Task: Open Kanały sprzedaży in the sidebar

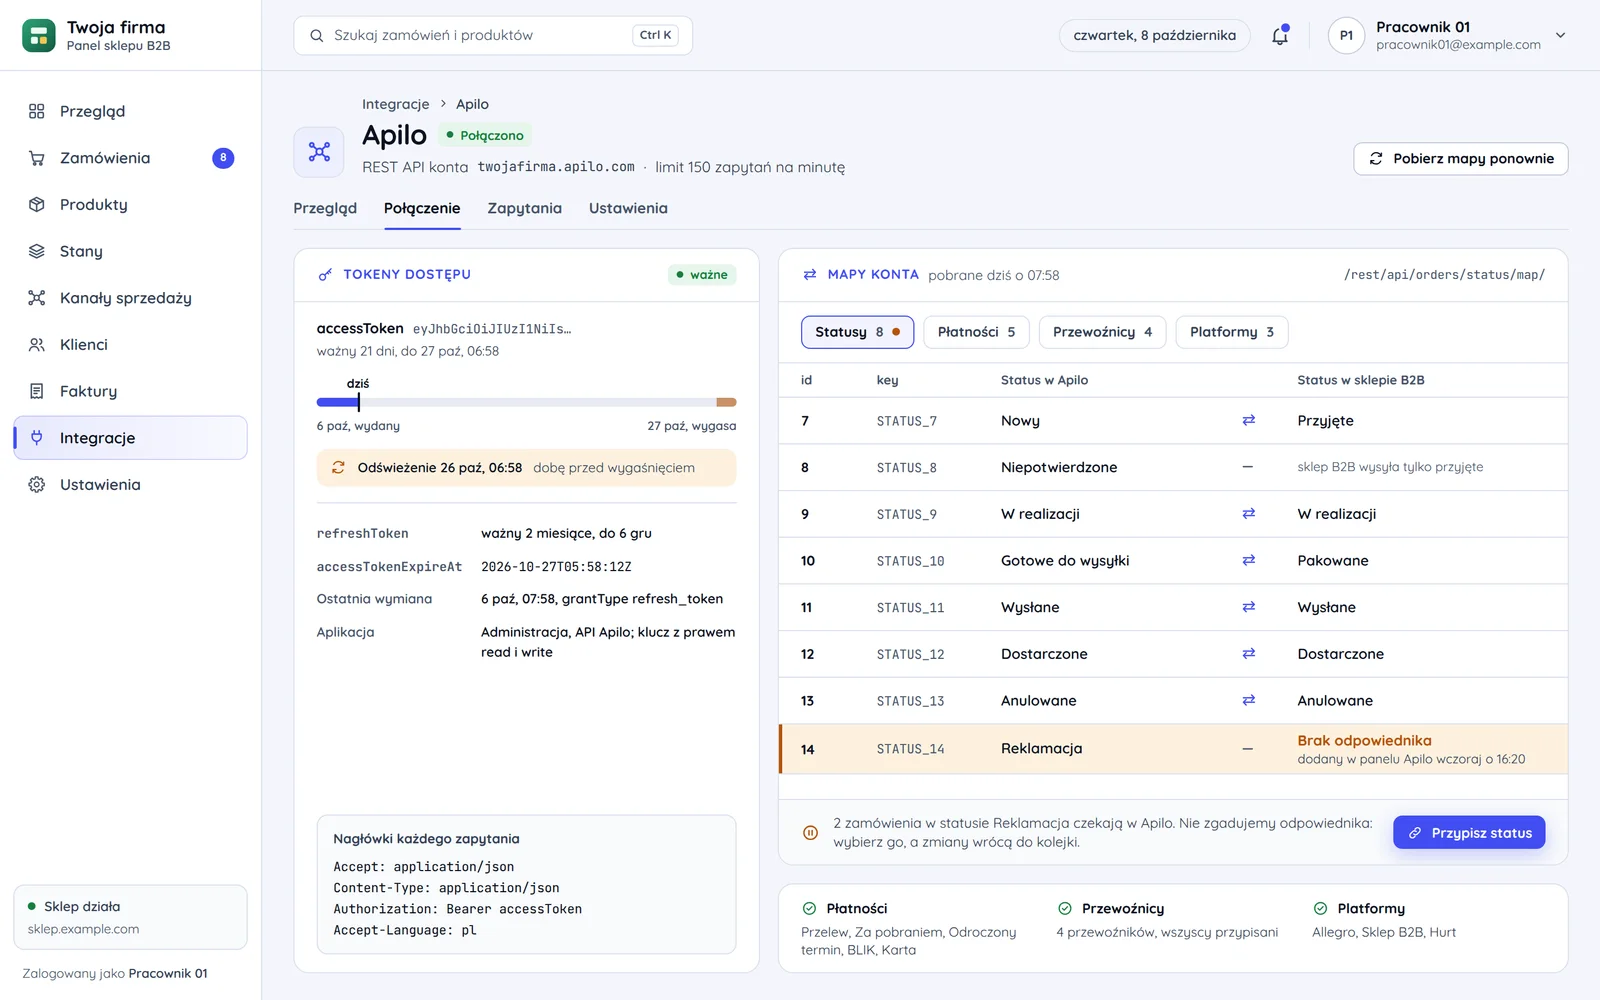Action: click(x=130, y=298)
